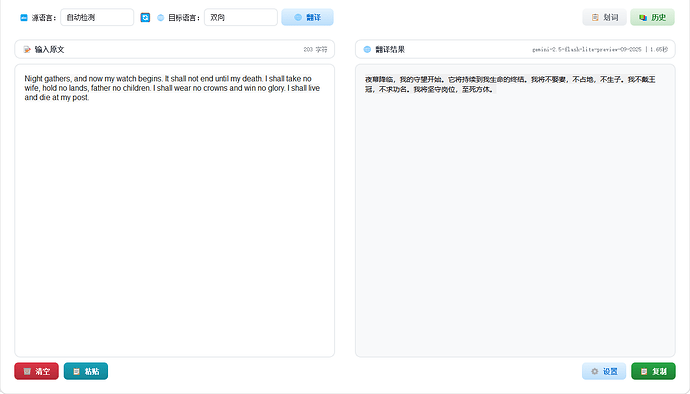Click the 粘贴 paste button

click(x=86, y=371)
